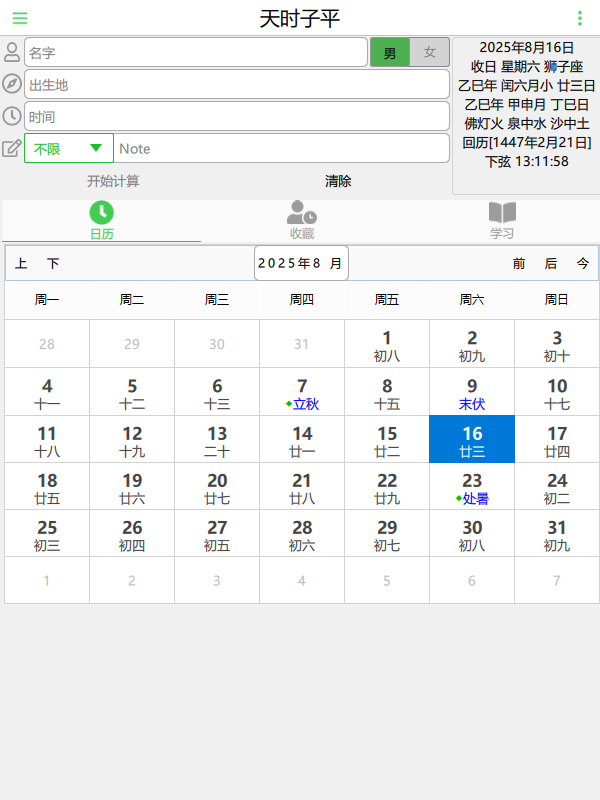
Task: Open the green hamburger menu
Action: click(x=20, y=18)
